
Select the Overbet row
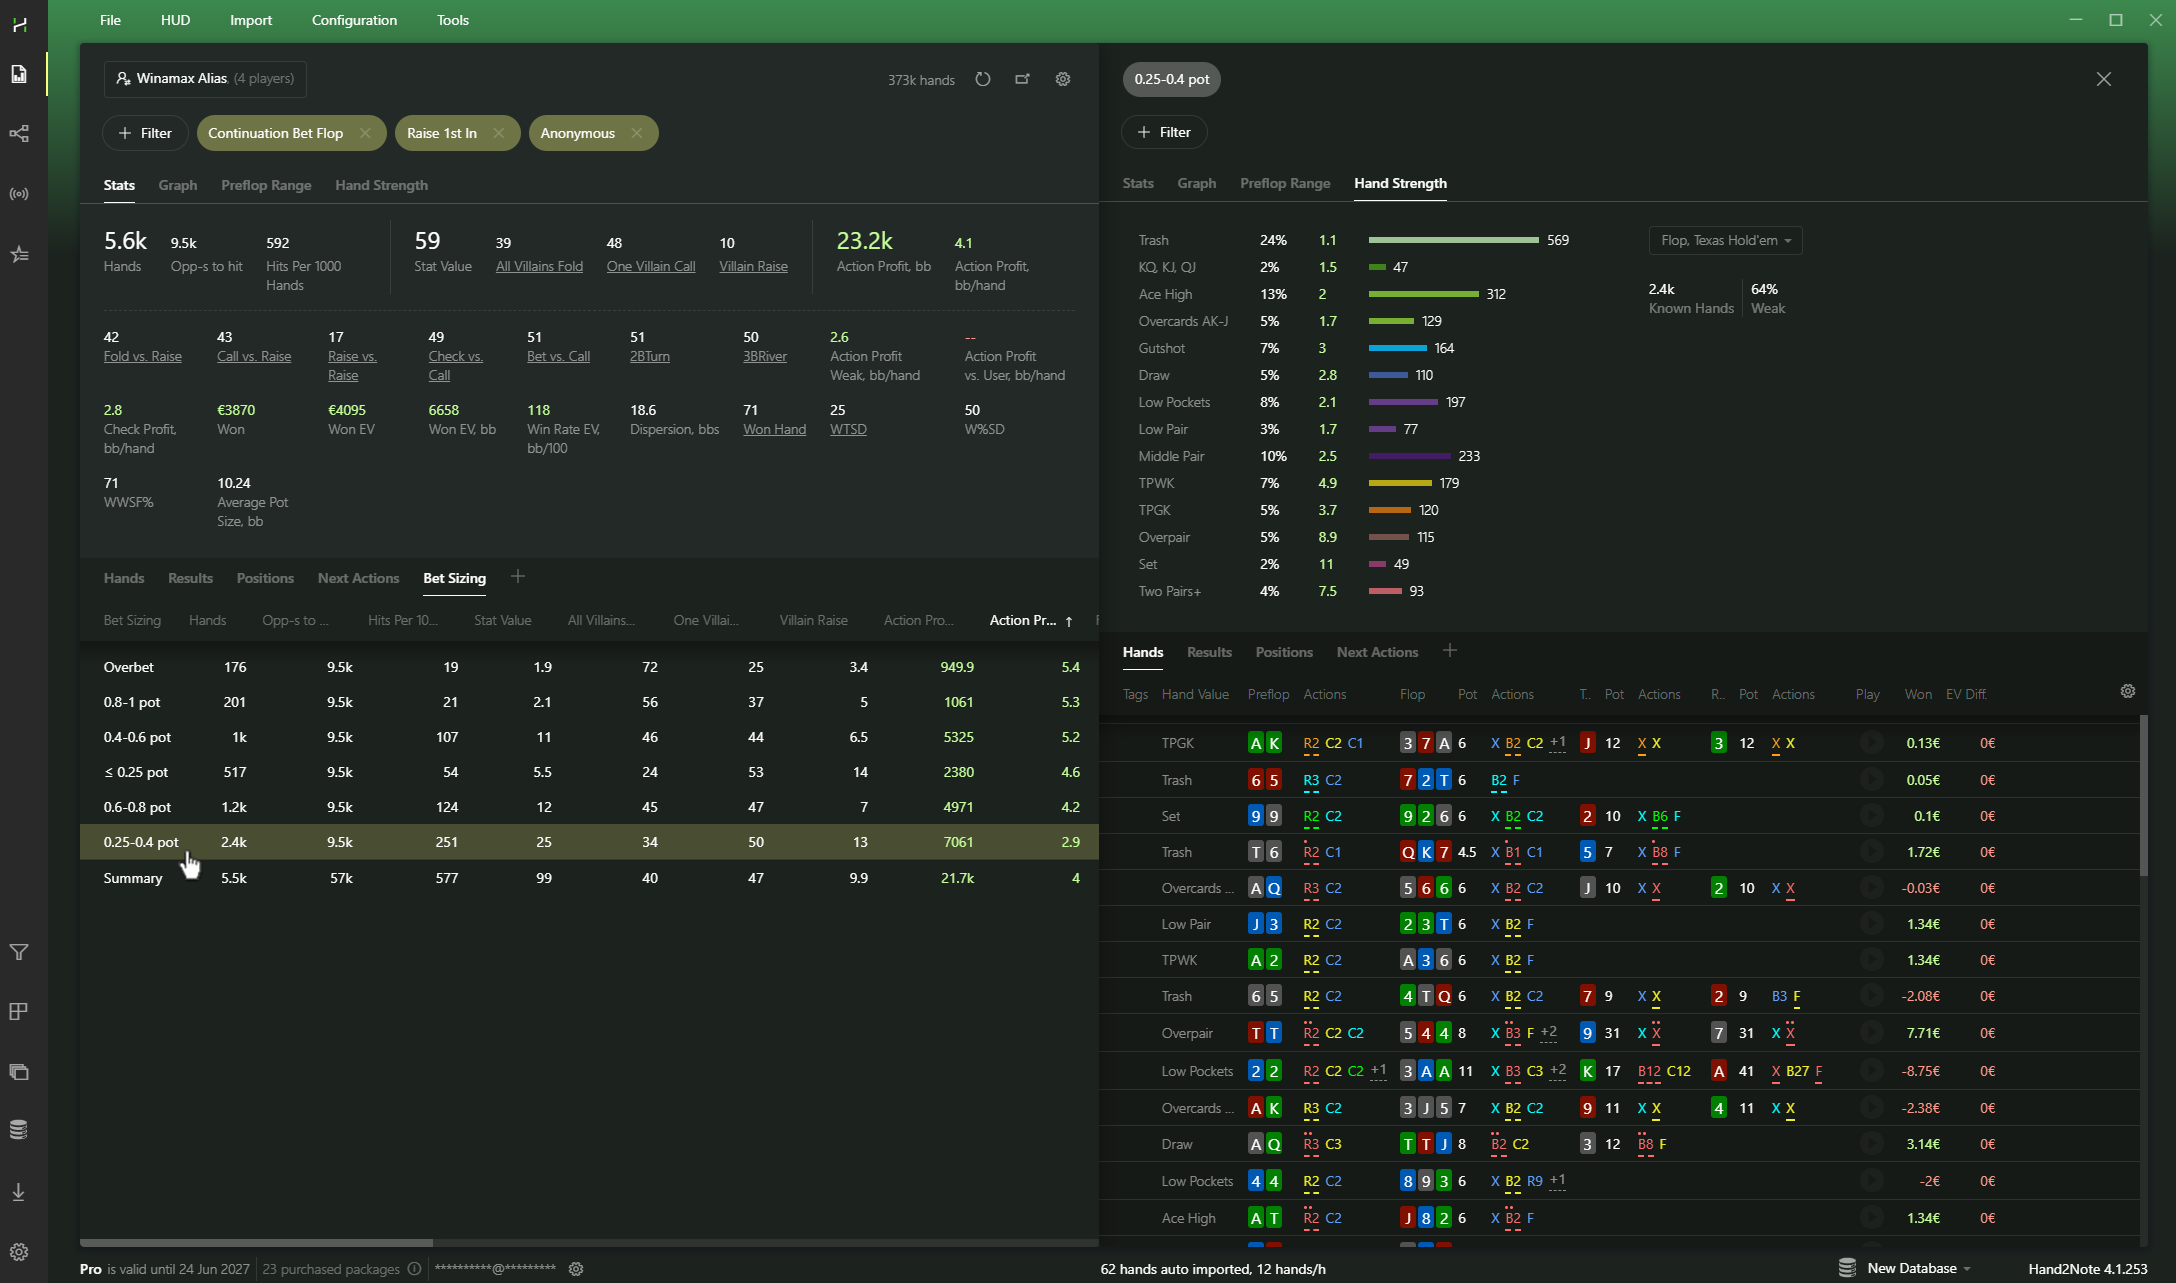coord(589,667)
